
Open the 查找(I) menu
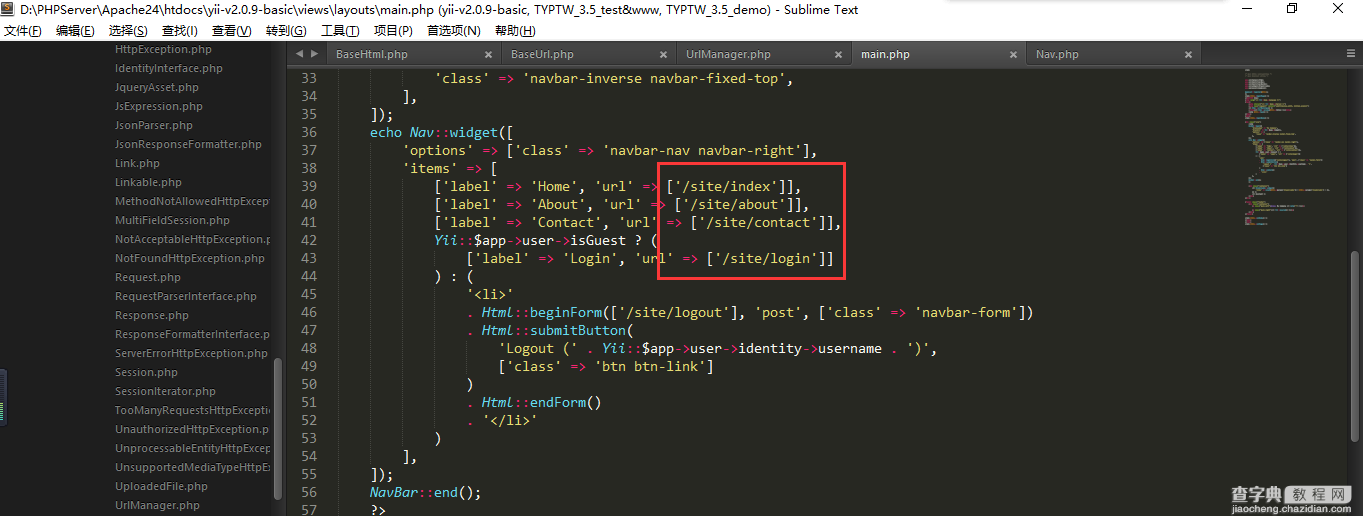[x=180, y=30]
